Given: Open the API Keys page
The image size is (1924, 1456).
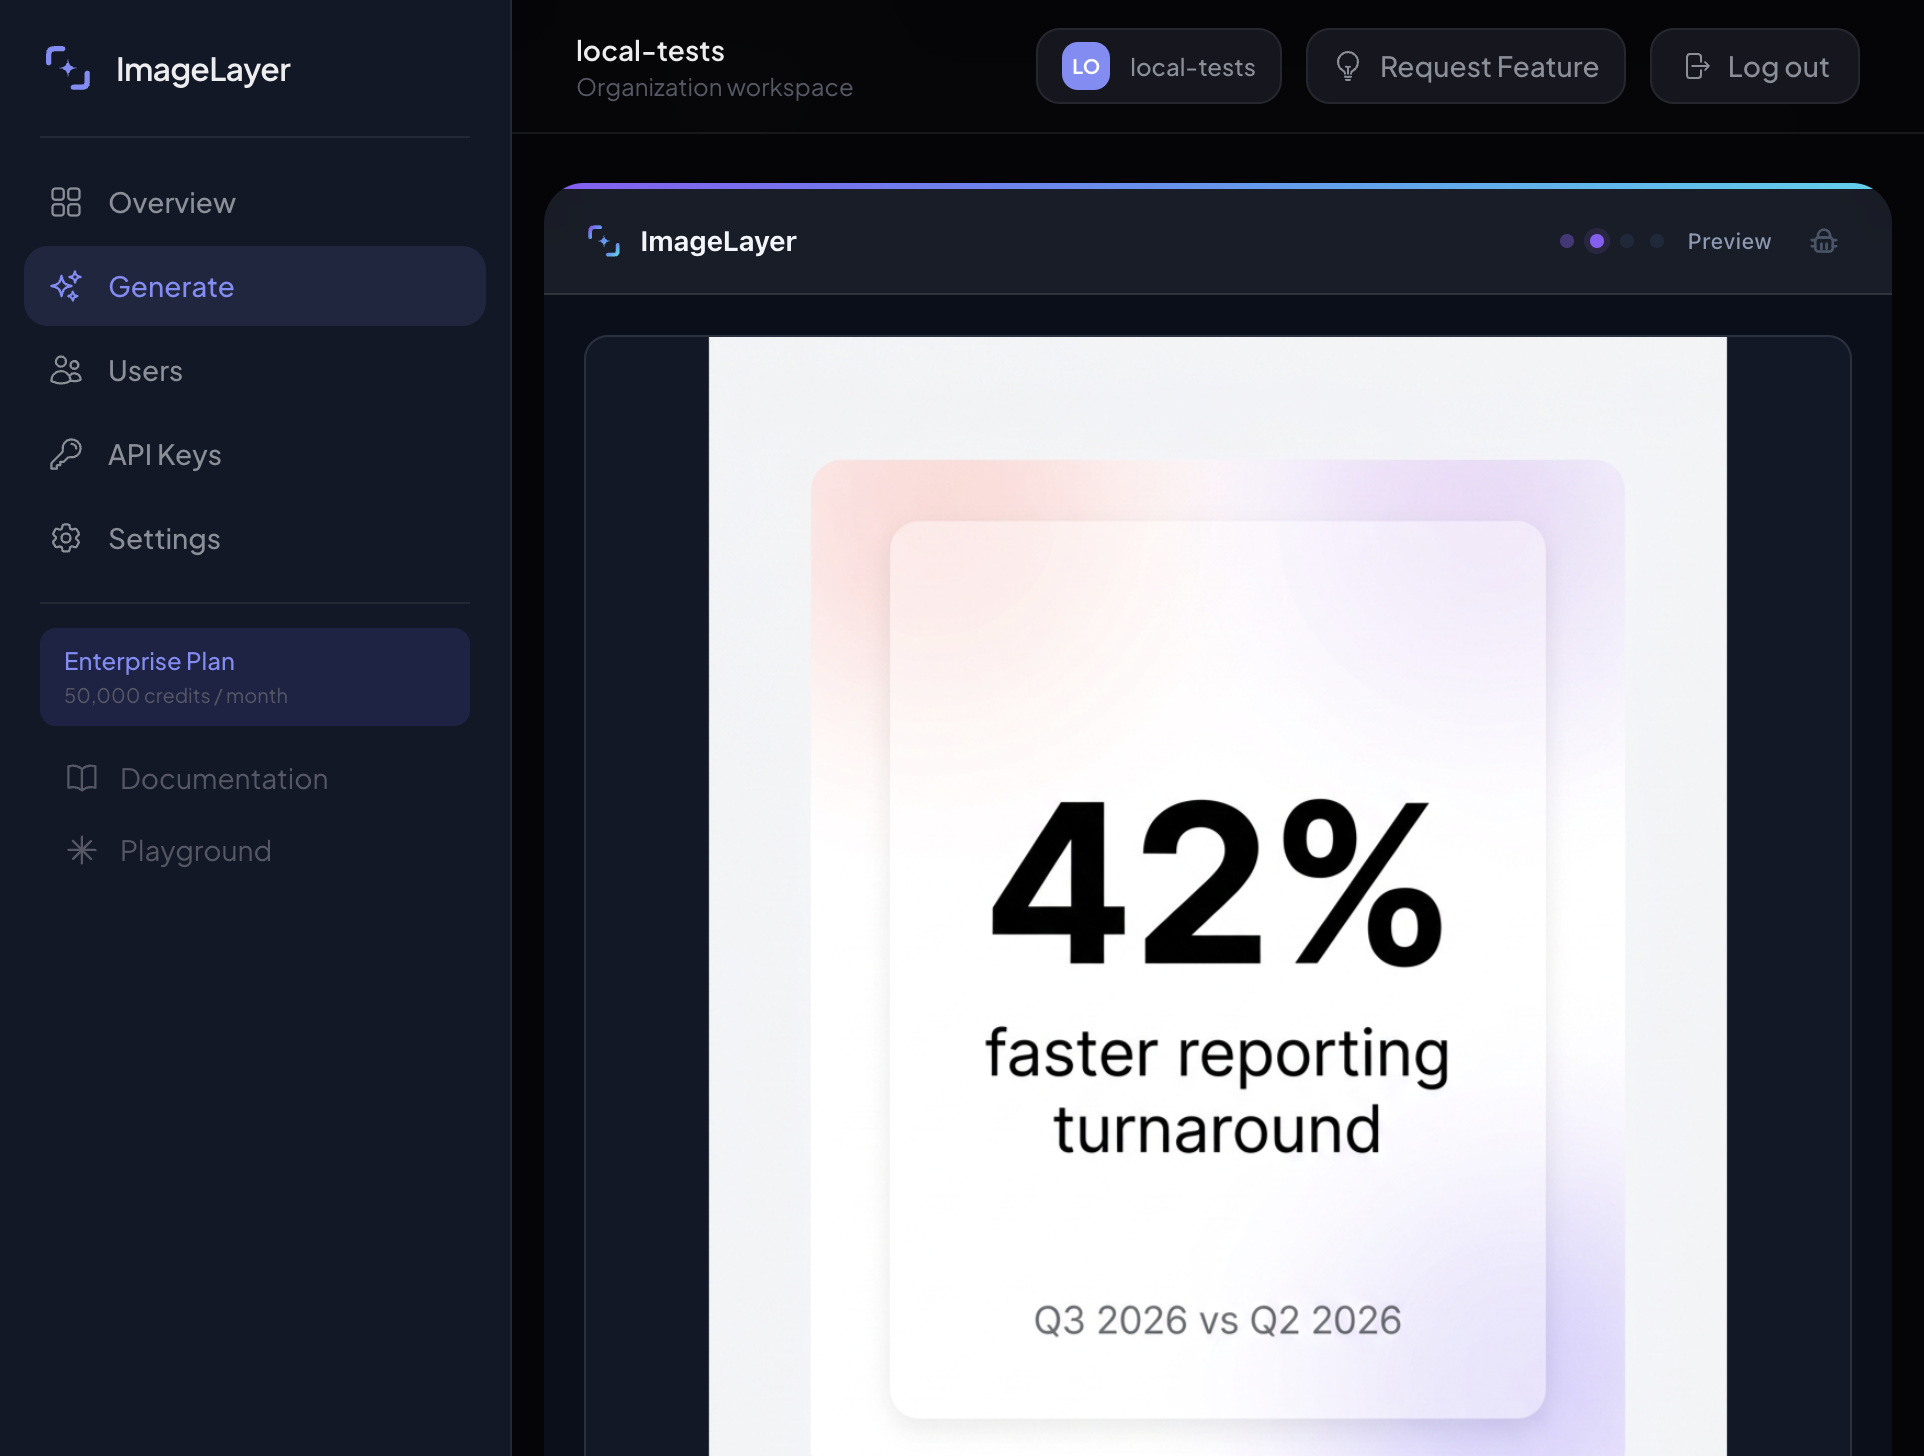Looking at the screenshot, I should 255,455.
